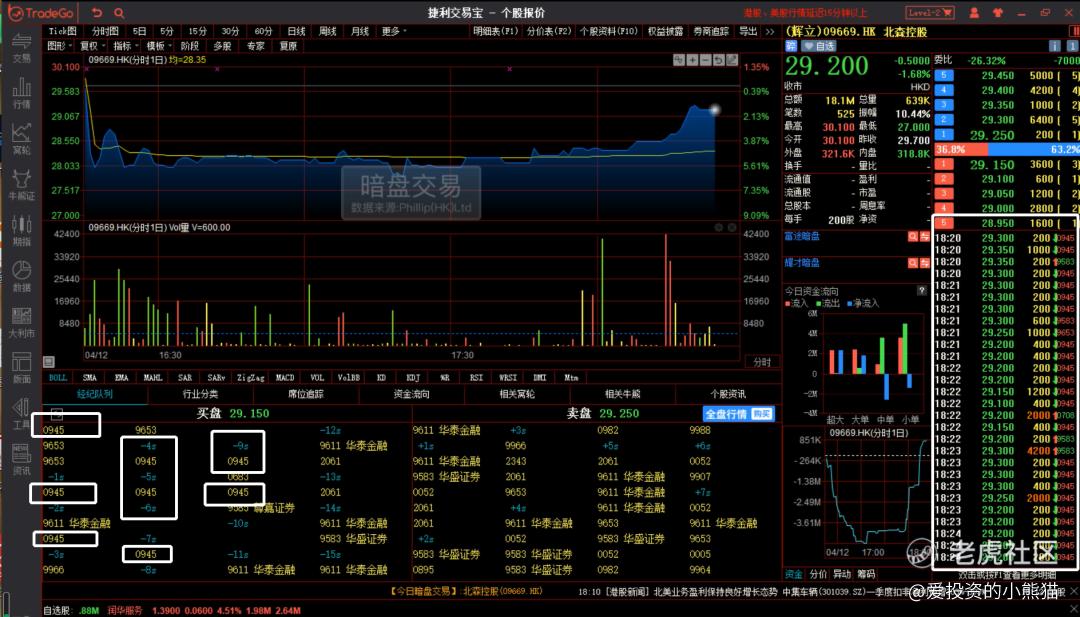Toggle the VOL indicator
This screenshot has height=617, width=1080.
pos(317,377)
